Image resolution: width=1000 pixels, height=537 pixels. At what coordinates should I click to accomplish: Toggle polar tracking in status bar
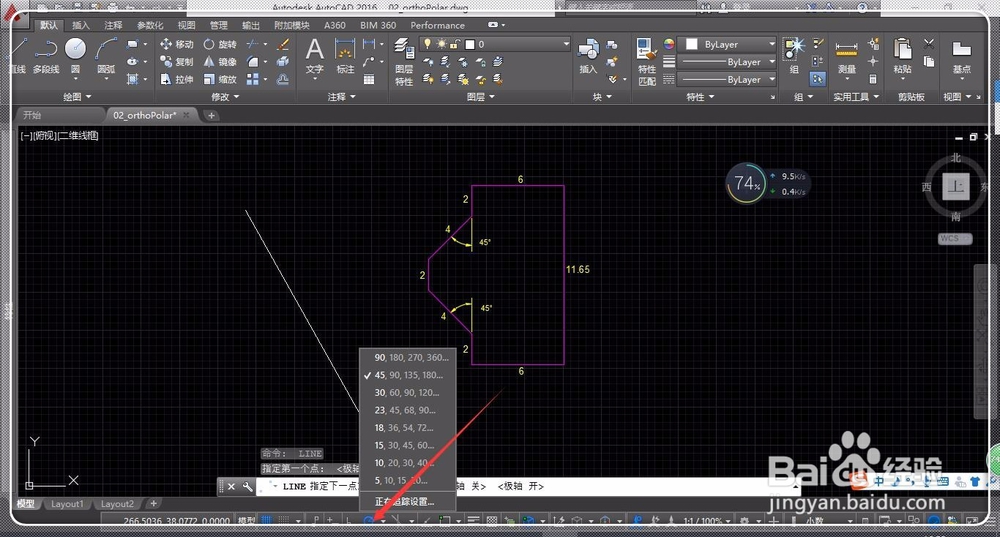click(x=369, y=520)
